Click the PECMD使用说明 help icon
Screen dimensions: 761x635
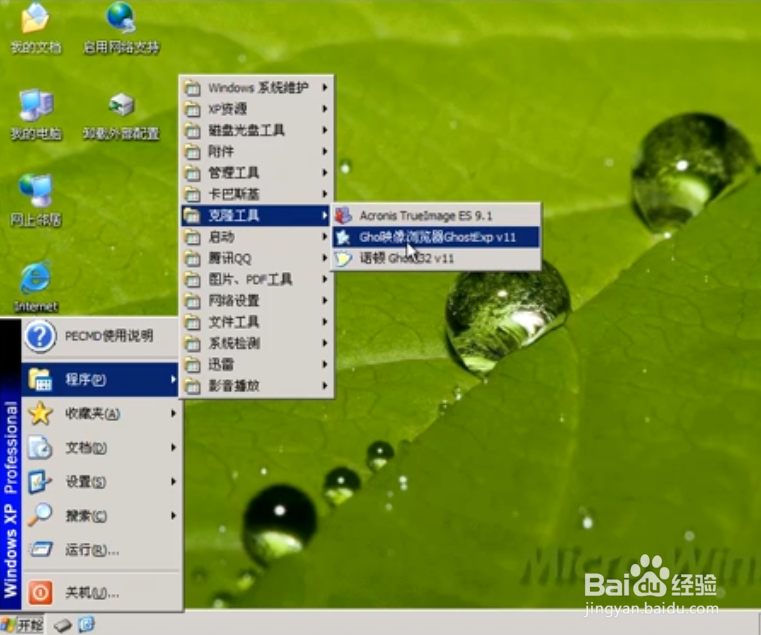[x=40, y=336]
